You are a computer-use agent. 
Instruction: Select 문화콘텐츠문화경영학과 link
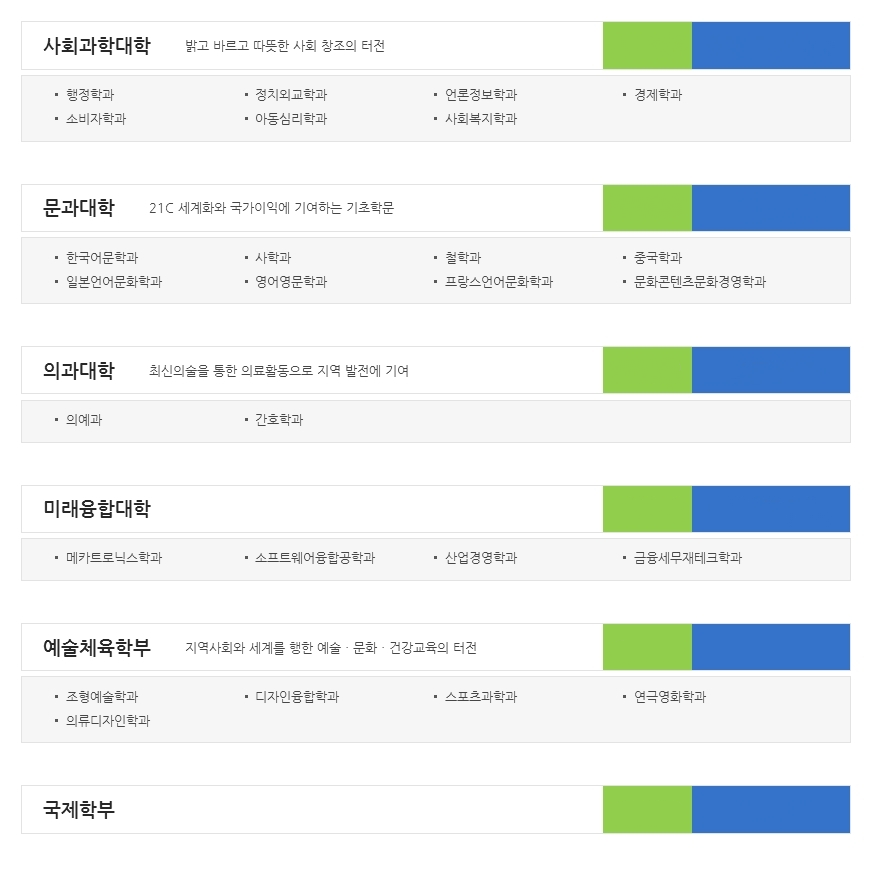(x=700, y=282)
